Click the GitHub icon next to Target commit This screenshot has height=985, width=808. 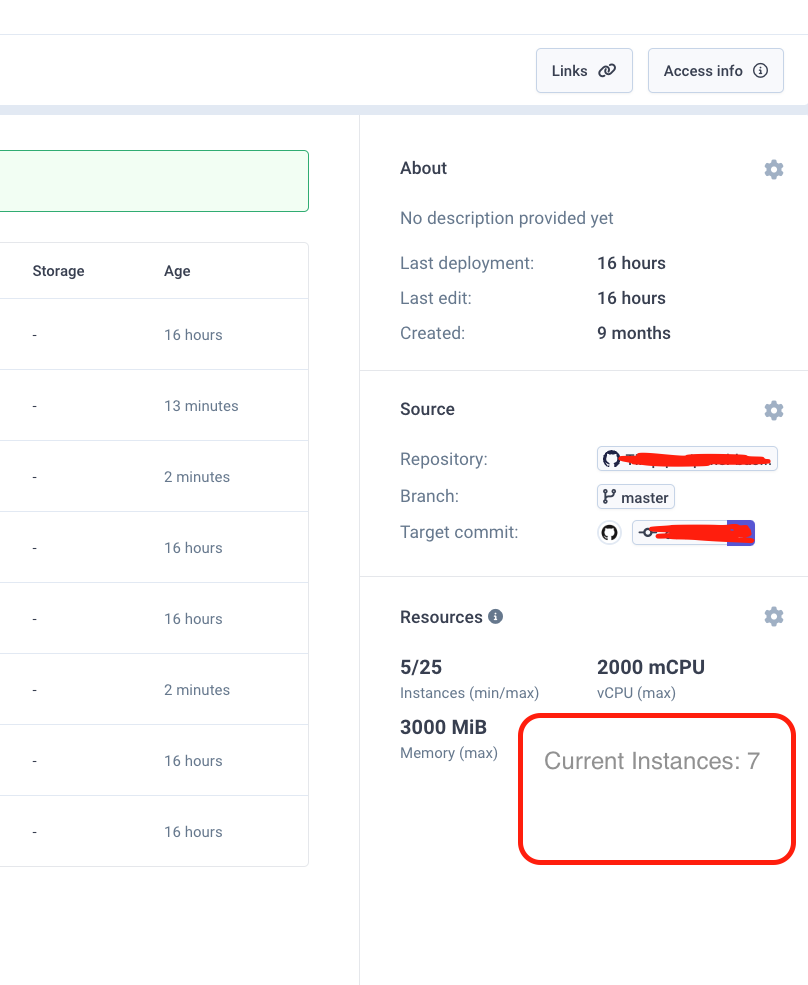(x=609, y=533)
